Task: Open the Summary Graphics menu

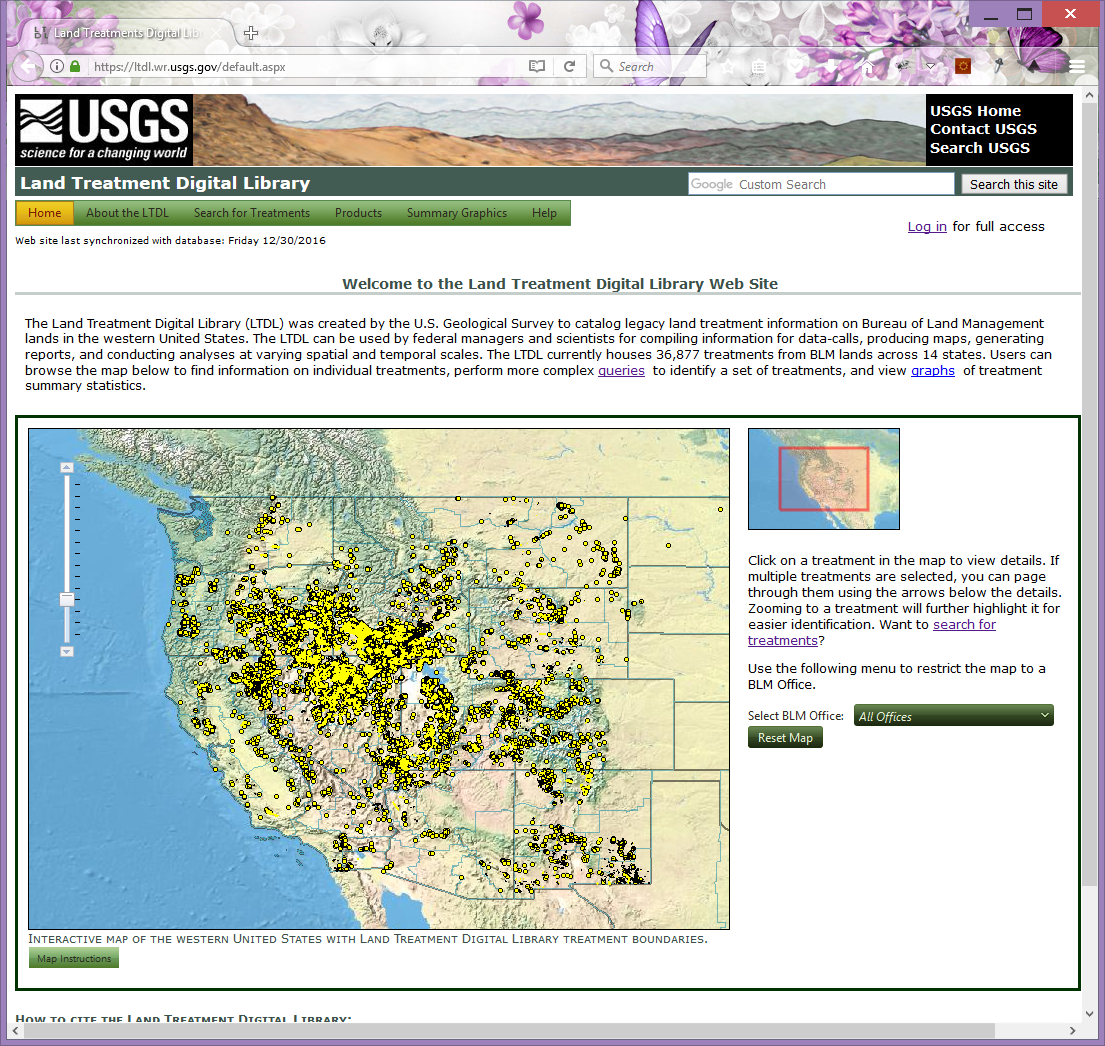Action: [456, 213]
